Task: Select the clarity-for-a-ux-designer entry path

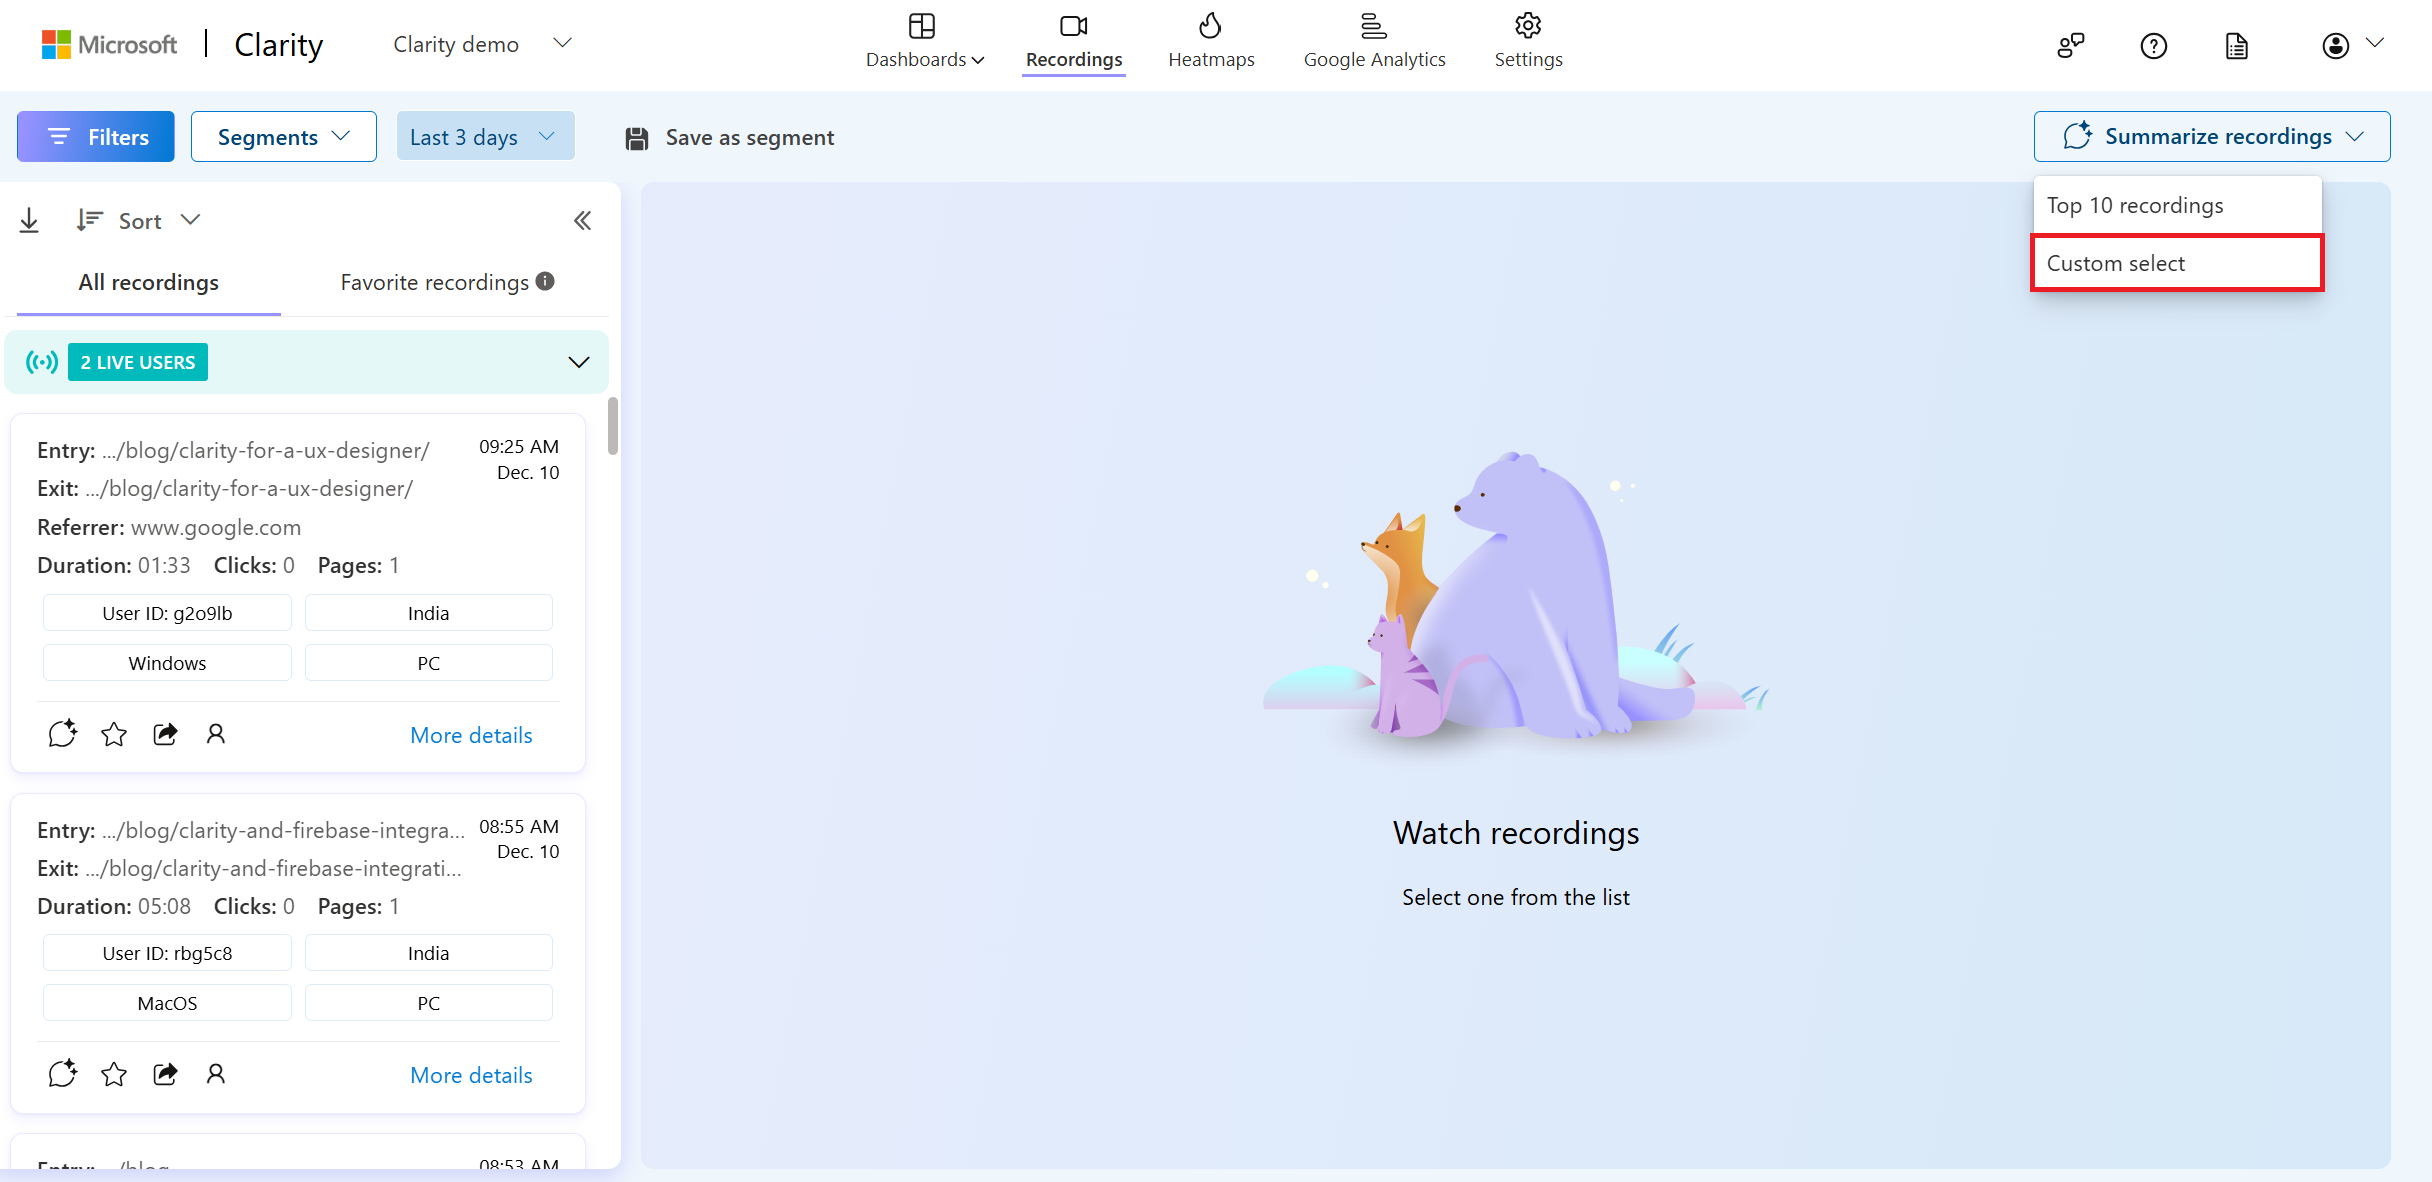Action: [x=266, y=450]
